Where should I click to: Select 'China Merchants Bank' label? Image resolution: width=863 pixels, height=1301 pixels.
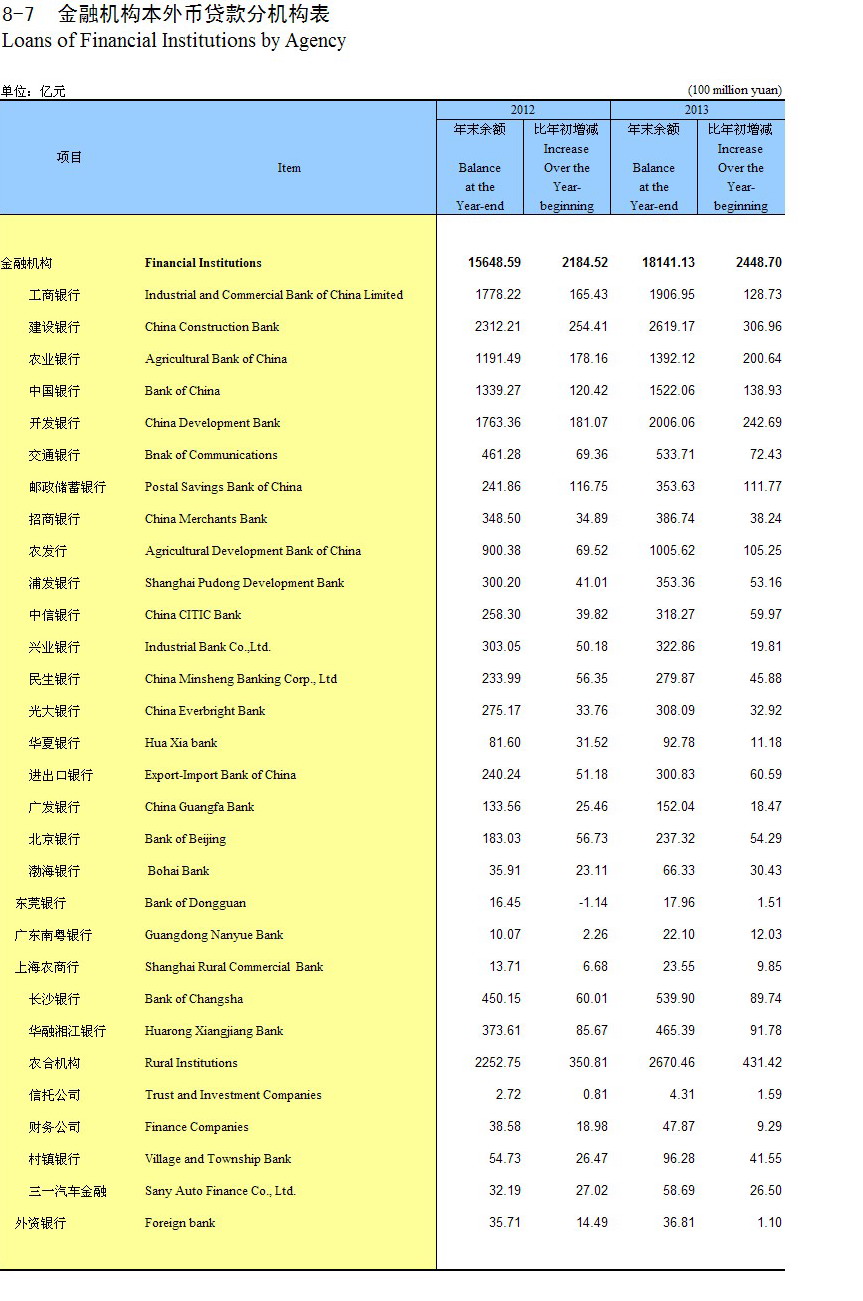pos(206,519)
